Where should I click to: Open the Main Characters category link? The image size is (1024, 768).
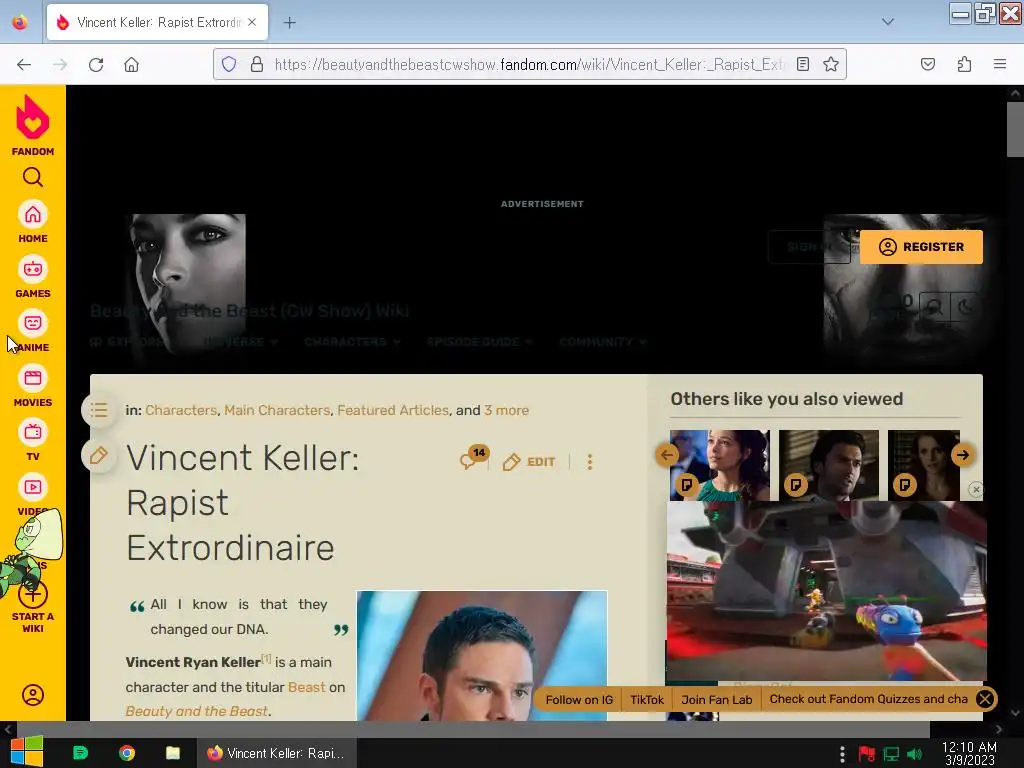[277, 410]
